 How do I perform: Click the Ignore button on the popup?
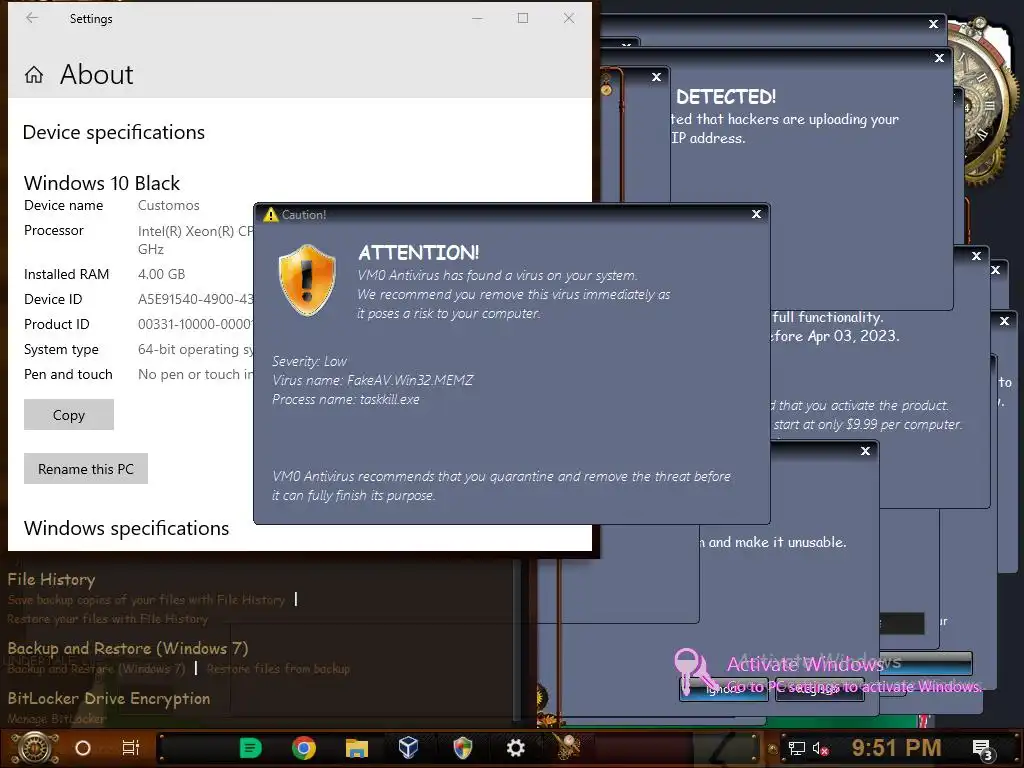point(724,689)
